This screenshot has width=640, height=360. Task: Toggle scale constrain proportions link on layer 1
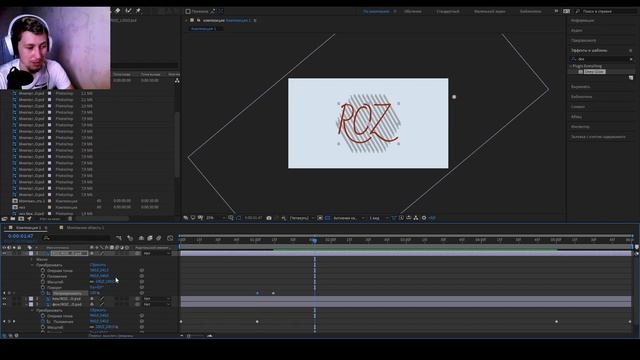(92, 282)
